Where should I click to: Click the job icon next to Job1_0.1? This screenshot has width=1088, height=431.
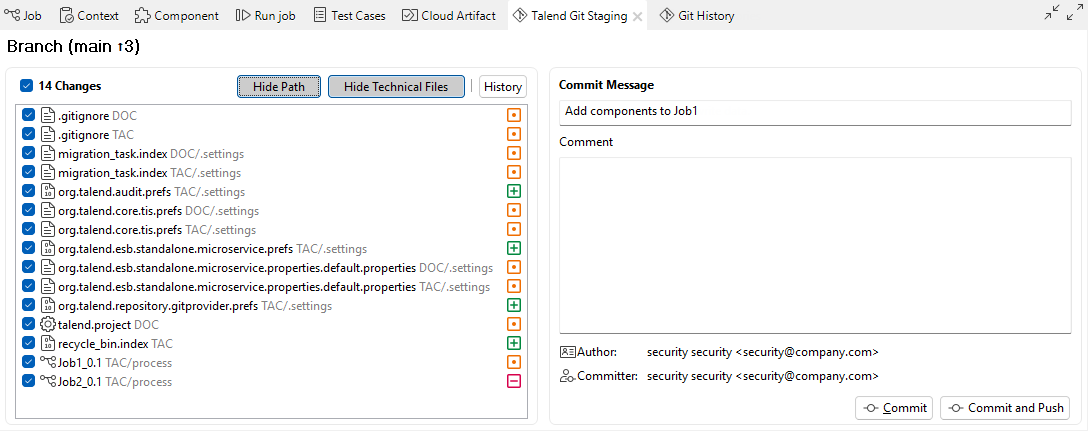47,362
